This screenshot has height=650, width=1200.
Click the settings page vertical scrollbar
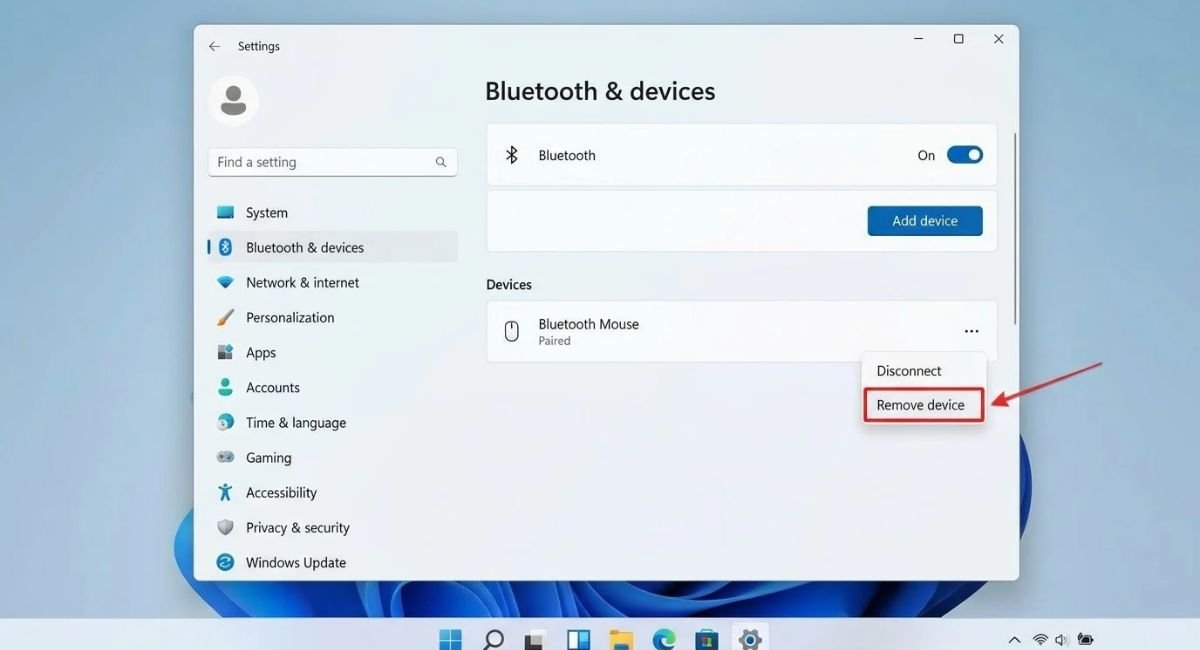click(x=1014, y=228)
